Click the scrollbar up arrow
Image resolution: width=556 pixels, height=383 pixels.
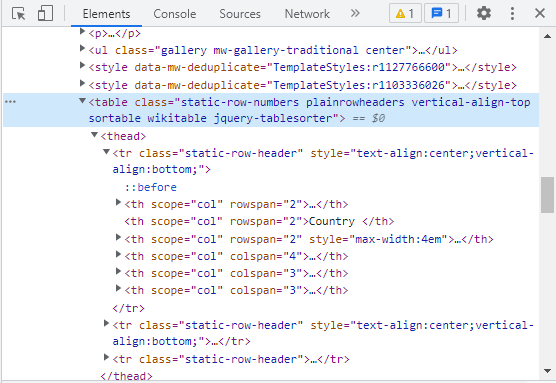click(x=547, y=36)
